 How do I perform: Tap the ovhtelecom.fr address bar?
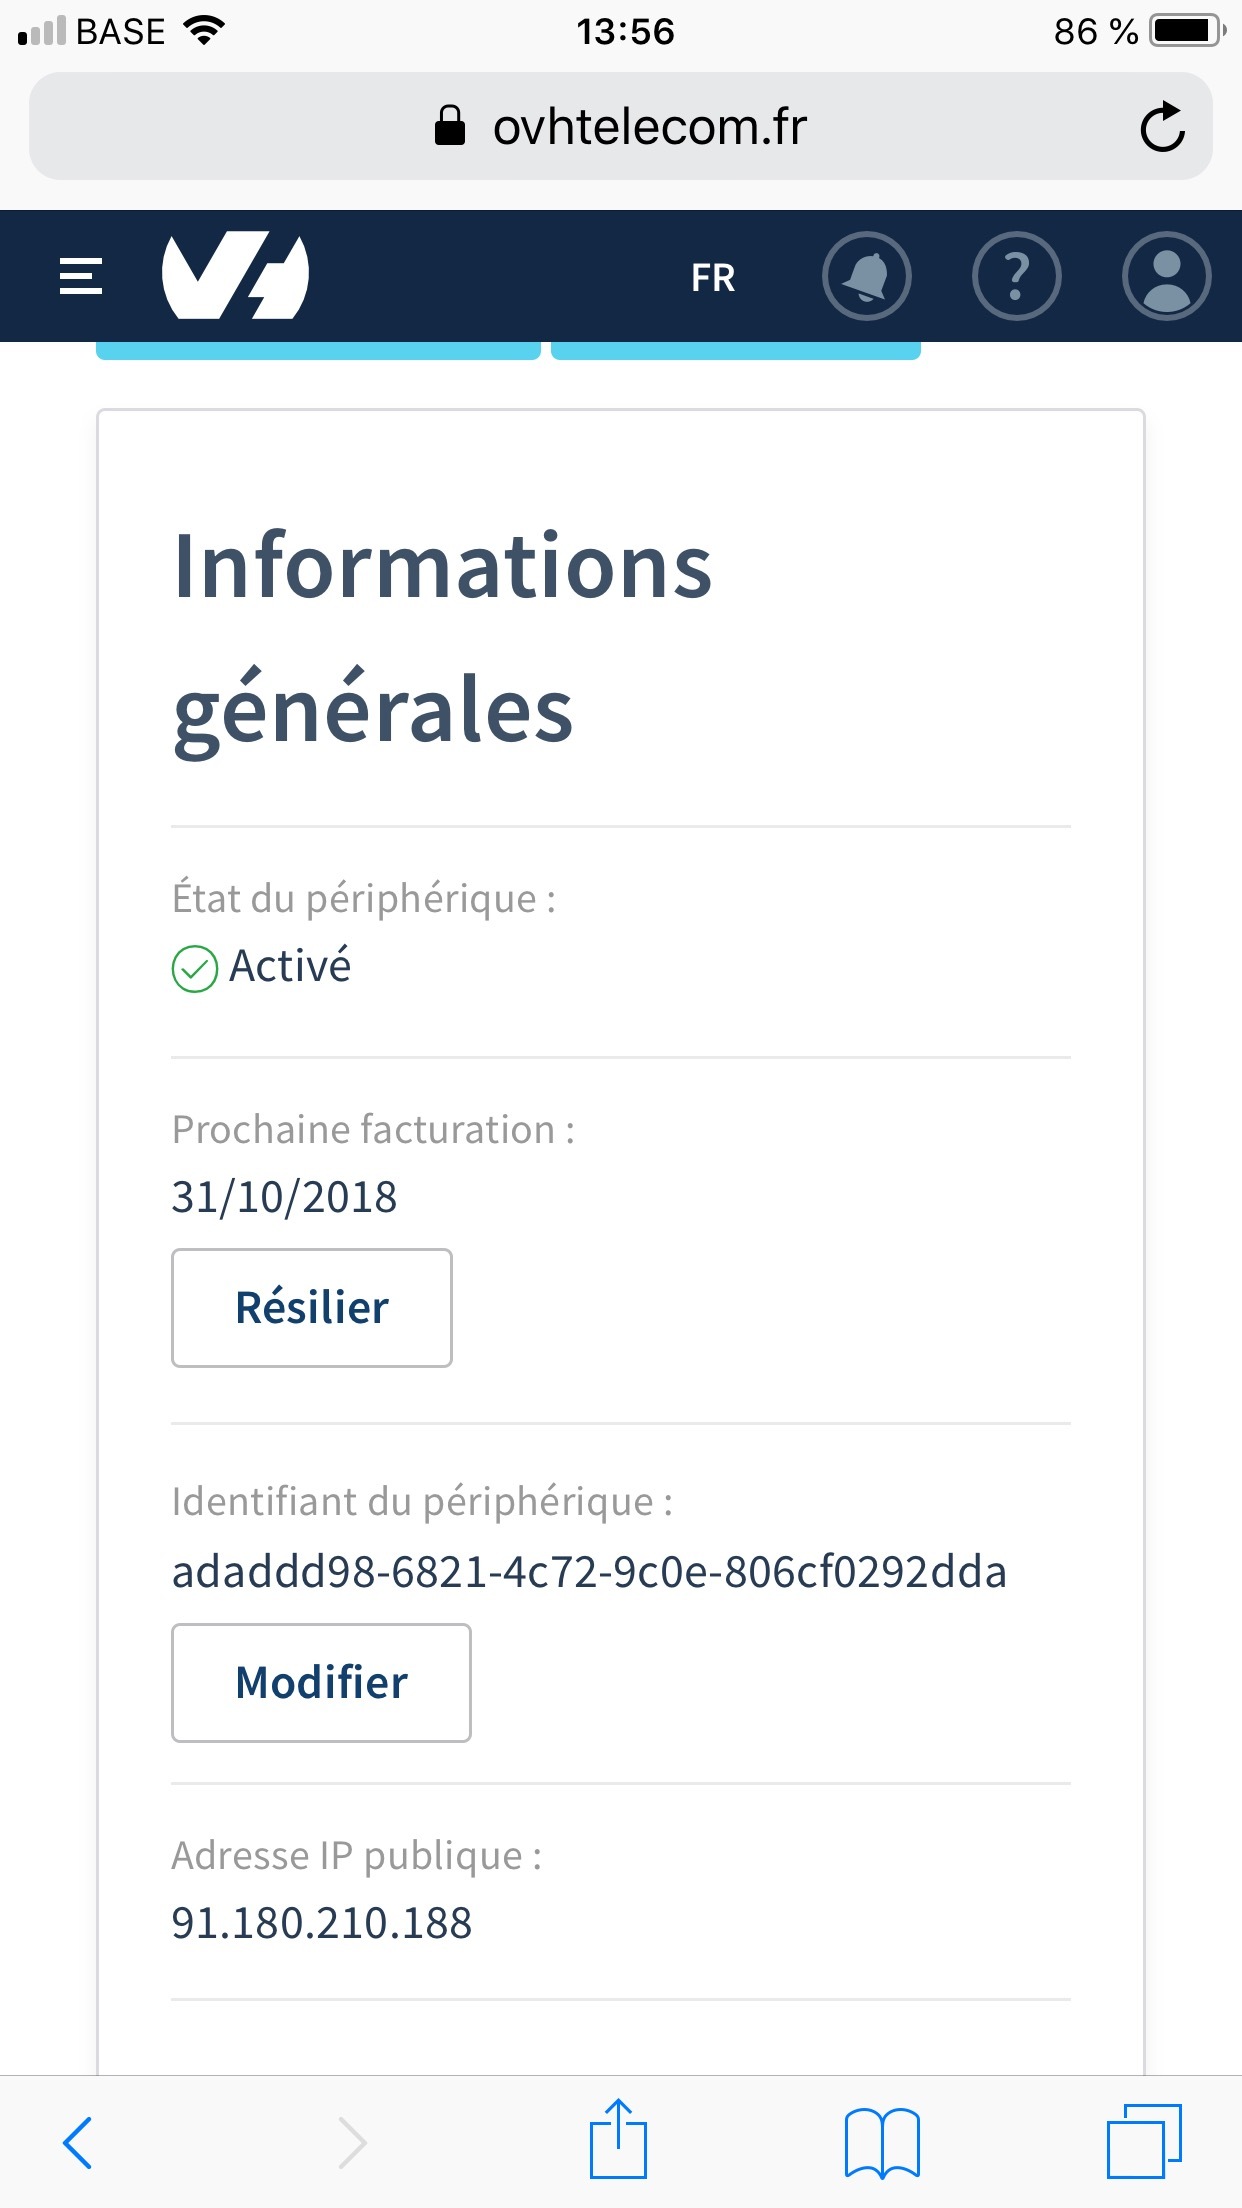click(620, 127)
